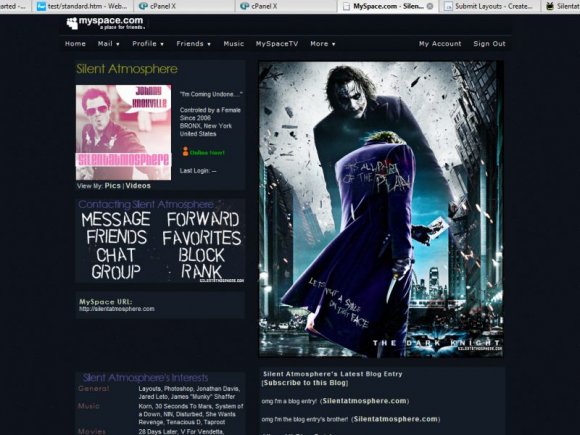
Task: Open MySpaceTV from navigation
Action: [x=277, y=44]
